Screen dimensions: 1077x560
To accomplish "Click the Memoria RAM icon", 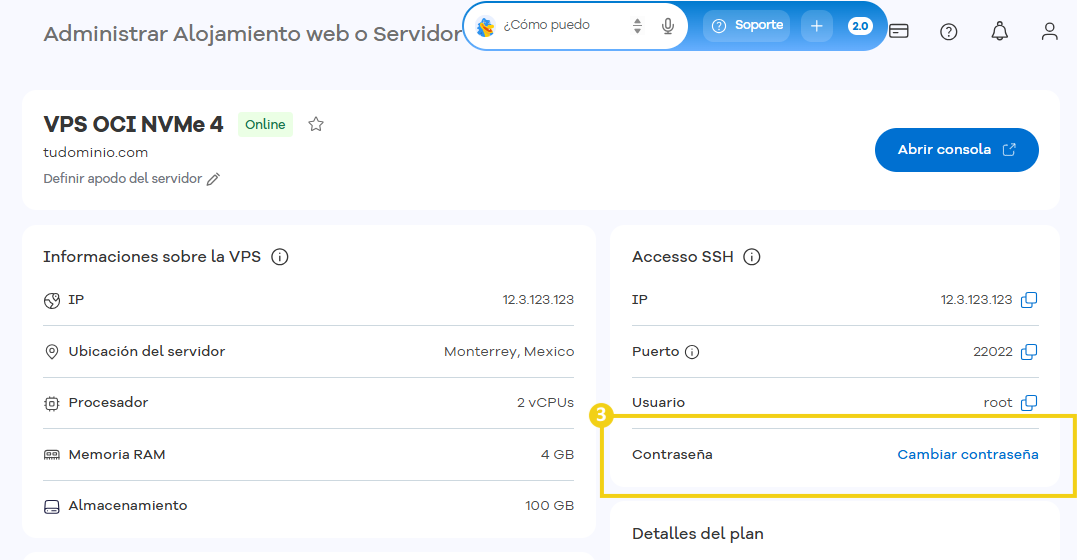I will point(52,455).
